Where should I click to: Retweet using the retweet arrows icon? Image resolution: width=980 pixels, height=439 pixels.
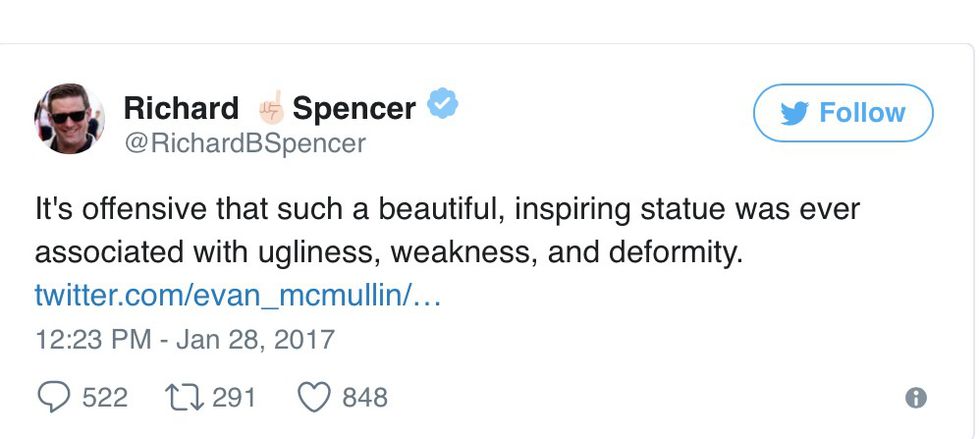(183, 397)
